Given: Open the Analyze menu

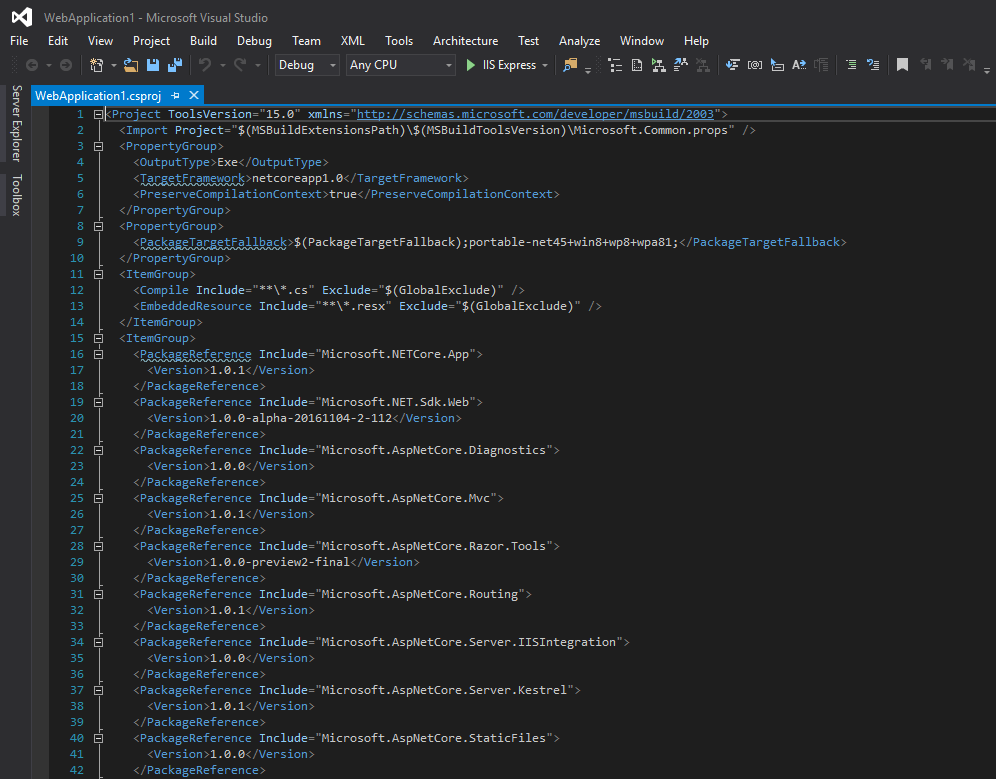Looking at the screenshot, I should [579, 41].
